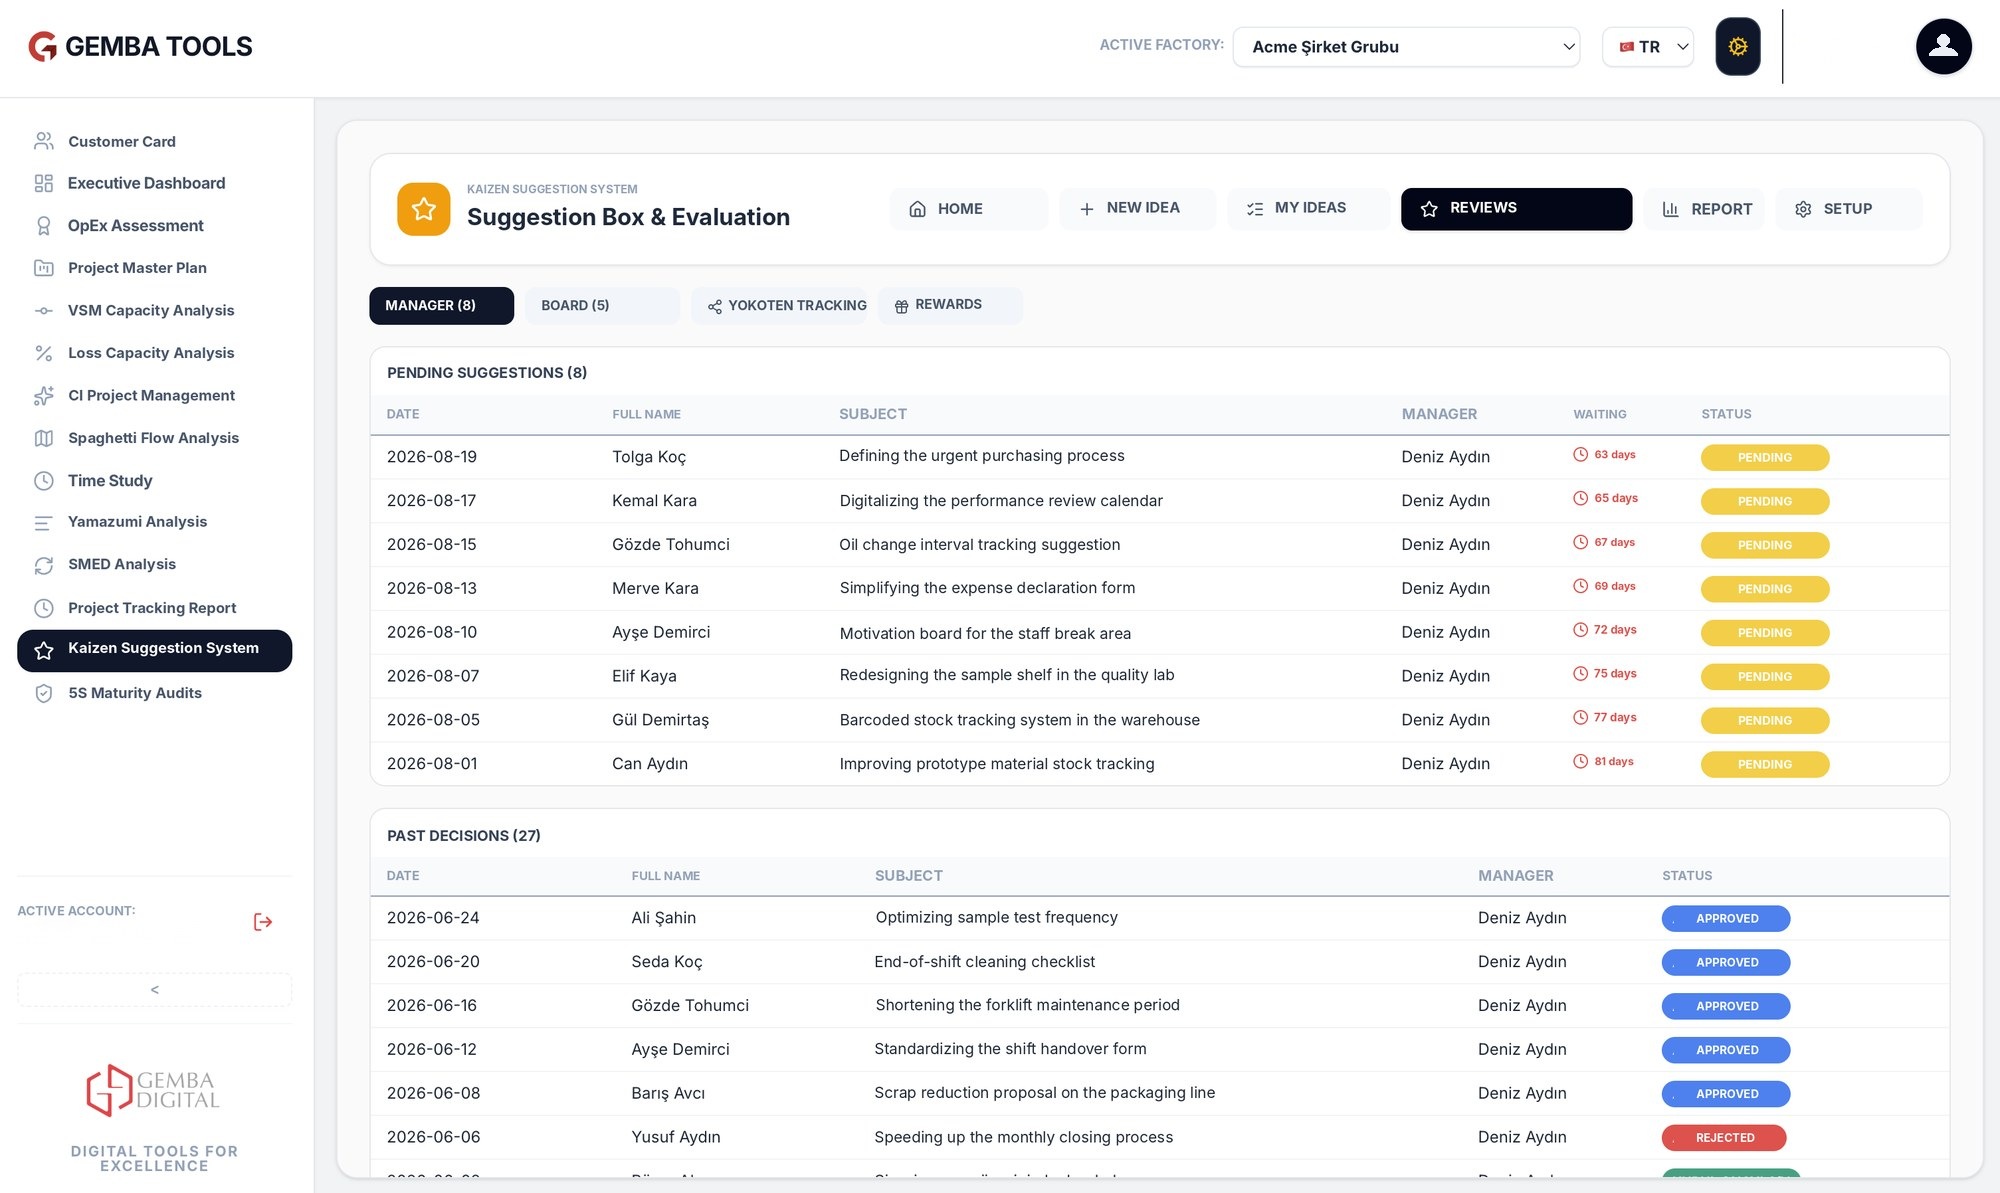The image size is (2000, 1193).
Task: Open the user profile avatar
Action: click(x=1943, y=46)
